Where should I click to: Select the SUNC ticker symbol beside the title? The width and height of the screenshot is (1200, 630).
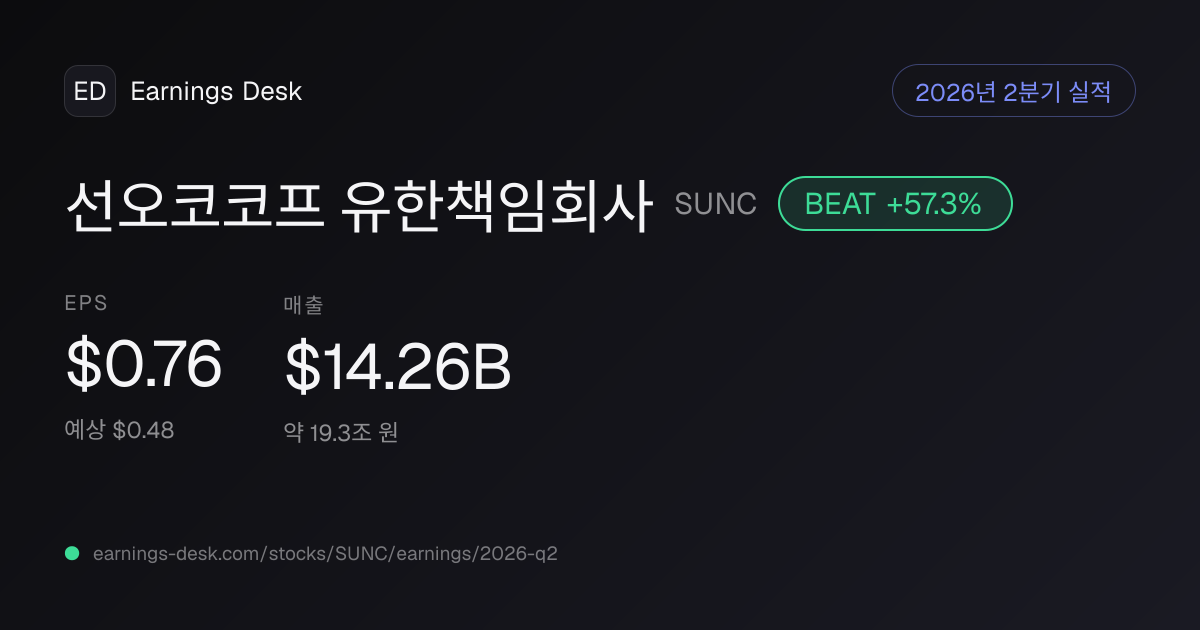tap(716, 204)
